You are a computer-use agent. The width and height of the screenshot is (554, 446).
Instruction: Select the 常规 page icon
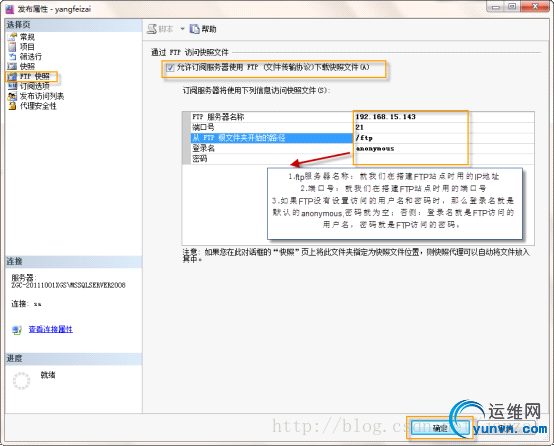tap(12, 37)
